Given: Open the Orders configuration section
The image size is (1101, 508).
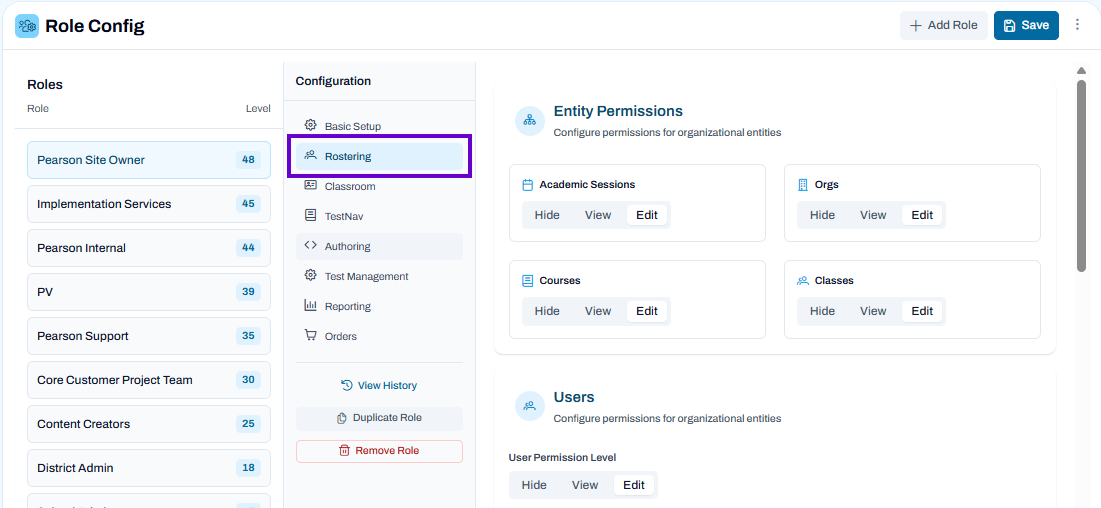Looking at the screenshot, I should pyautogui.click(x=379, y=337).
